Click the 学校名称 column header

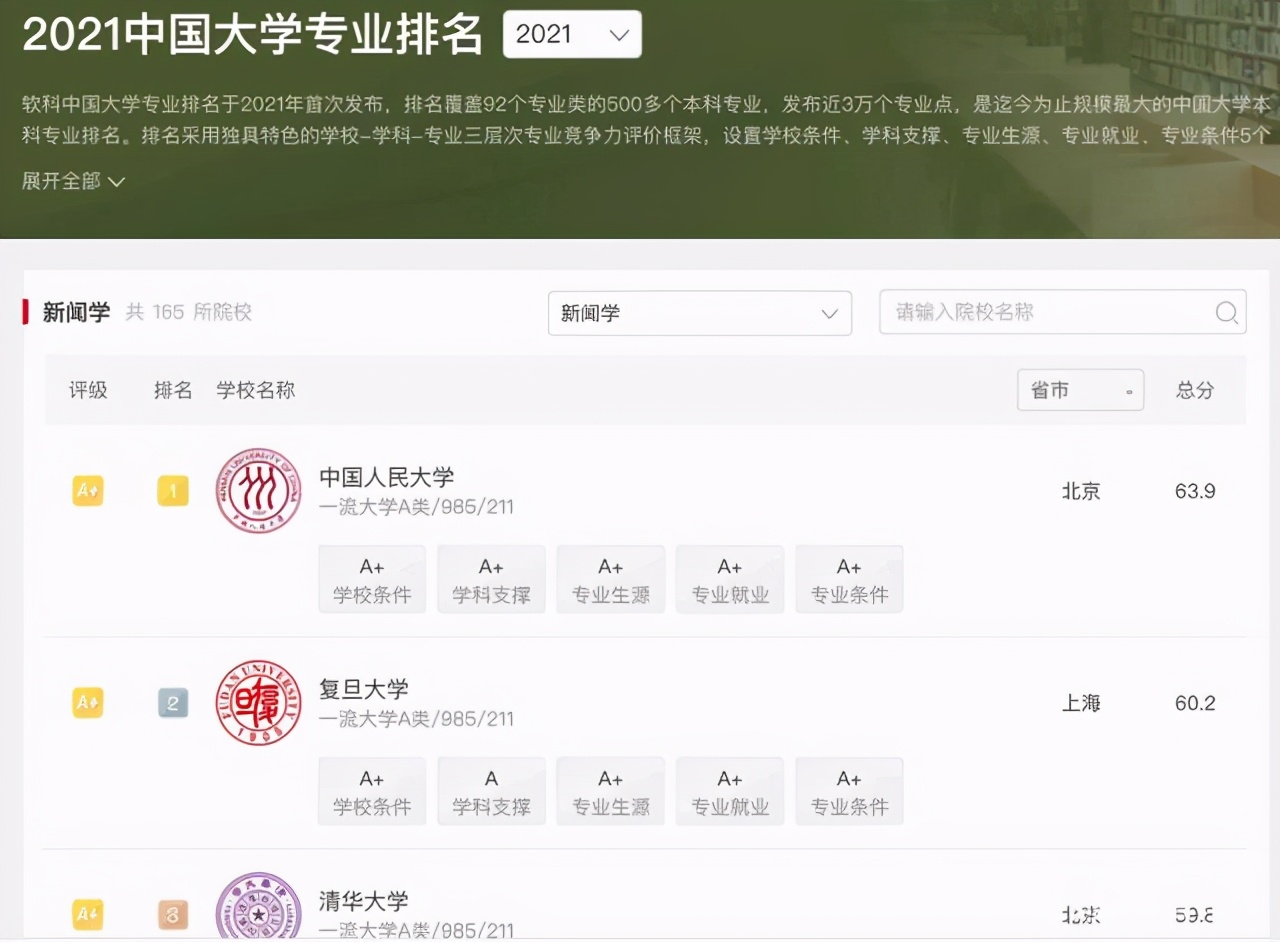(x=256, y=390)
